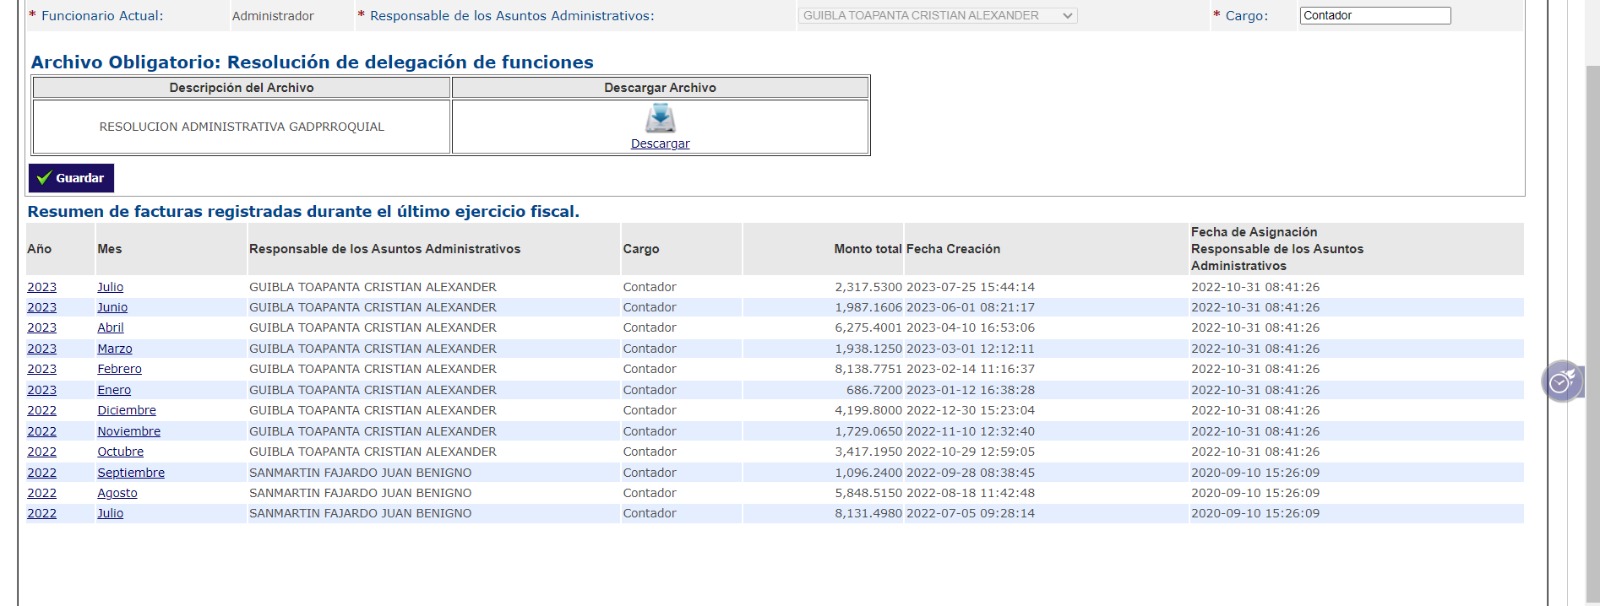1600x606 pixels.
Task: Click the Cargo input field
Action: tap(1374, 16)
